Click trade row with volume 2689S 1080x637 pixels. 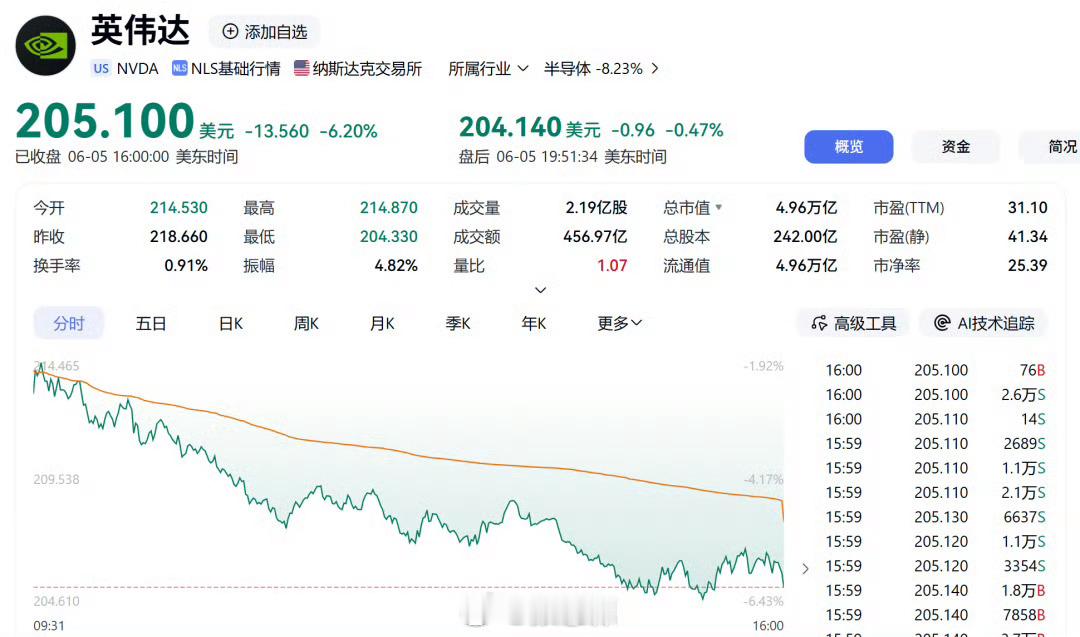(x=935, y=443)
